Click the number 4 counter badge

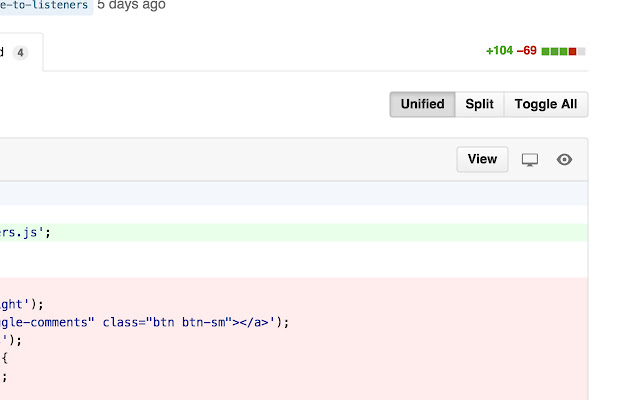pos(20,53)
